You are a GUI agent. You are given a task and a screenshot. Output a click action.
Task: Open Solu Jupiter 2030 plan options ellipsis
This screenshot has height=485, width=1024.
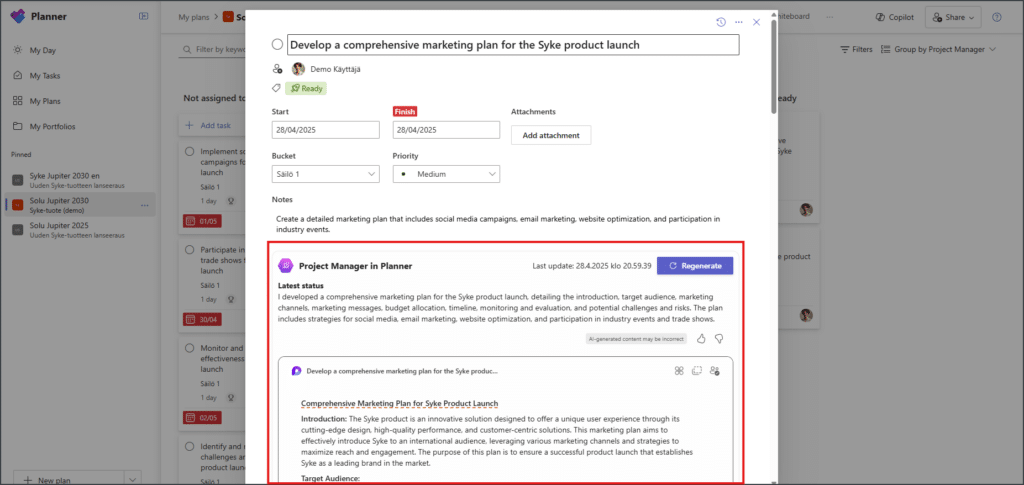pos(144,205)
